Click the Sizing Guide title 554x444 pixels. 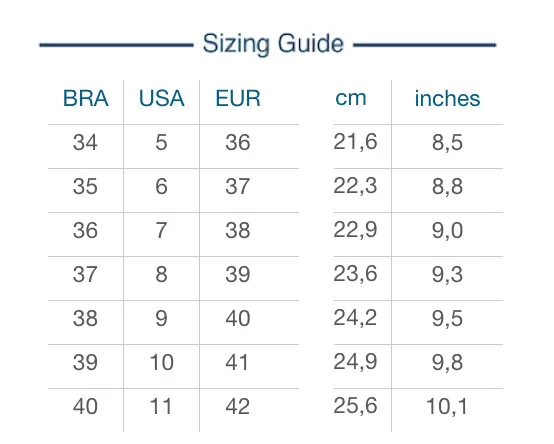(x=273, y=44)
